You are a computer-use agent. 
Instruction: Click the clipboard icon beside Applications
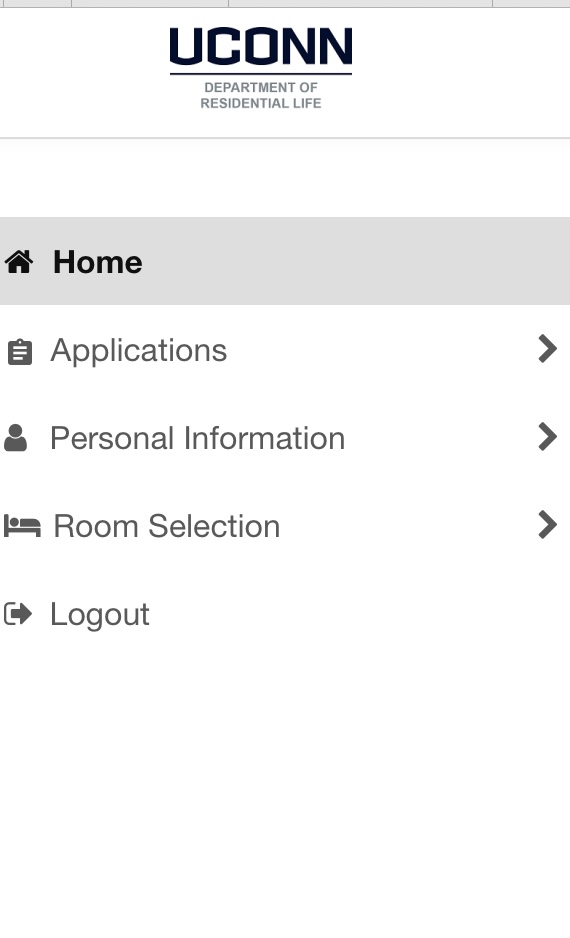[x=20, y=352]
